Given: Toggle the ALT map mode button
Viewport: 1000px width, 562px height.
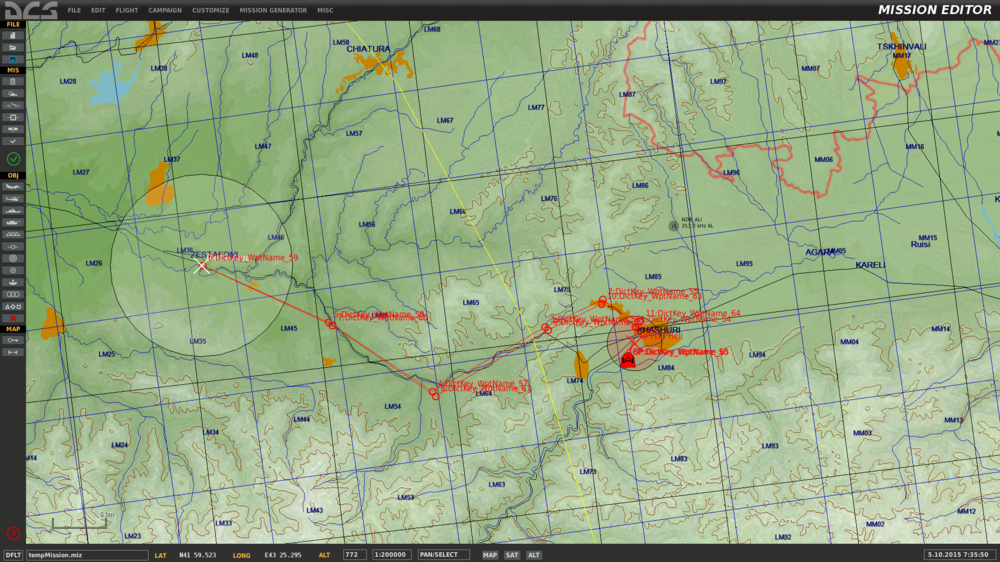Looking at the screenshot, I should click(x=534, y=555).
